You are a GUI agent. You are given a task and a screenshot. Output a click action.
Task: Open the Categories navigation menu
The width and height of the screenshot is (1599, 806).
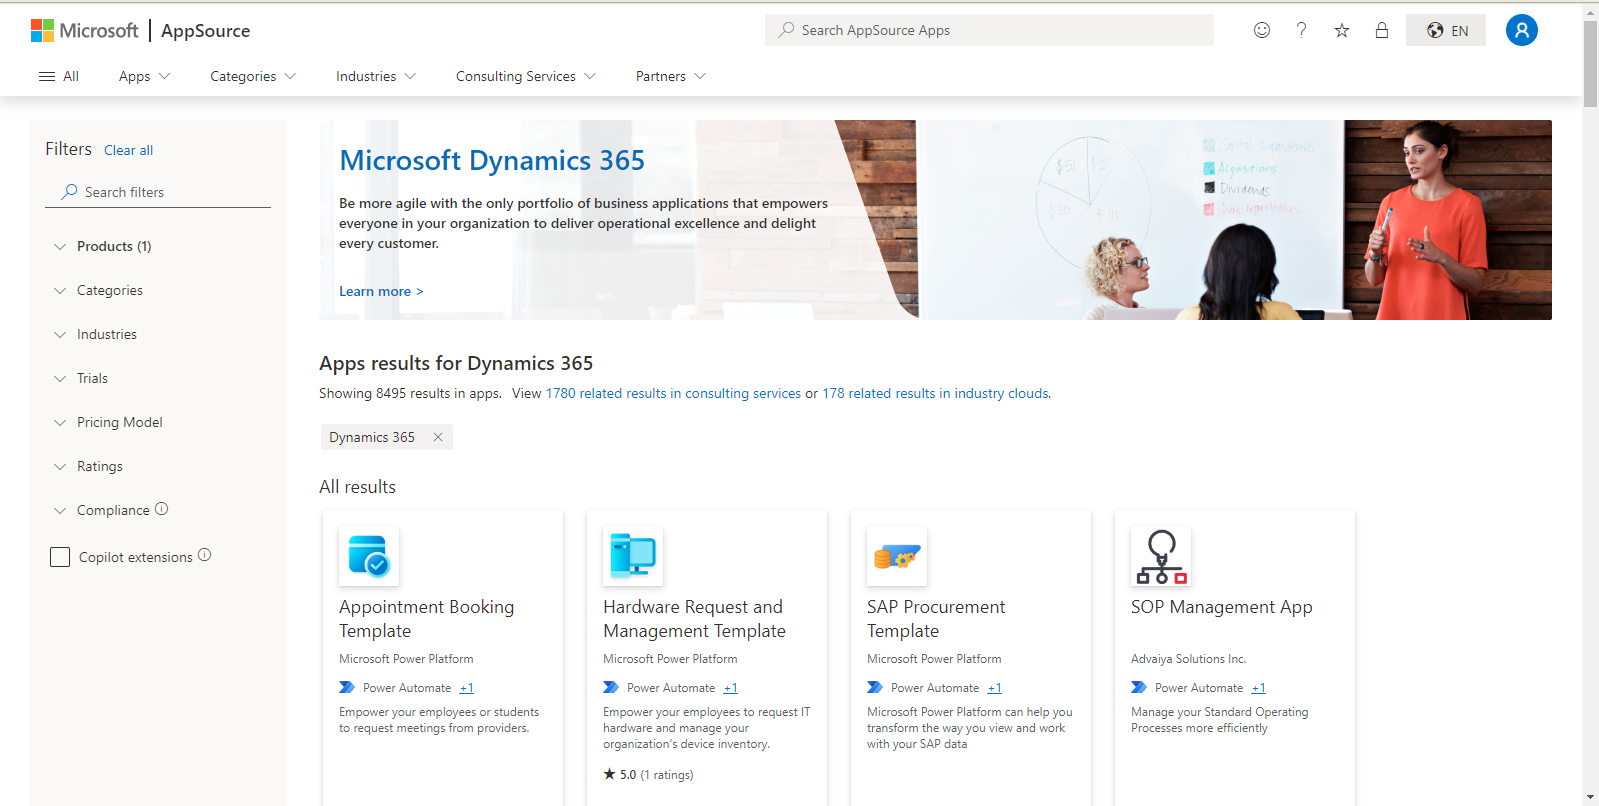tap(253, 76)
